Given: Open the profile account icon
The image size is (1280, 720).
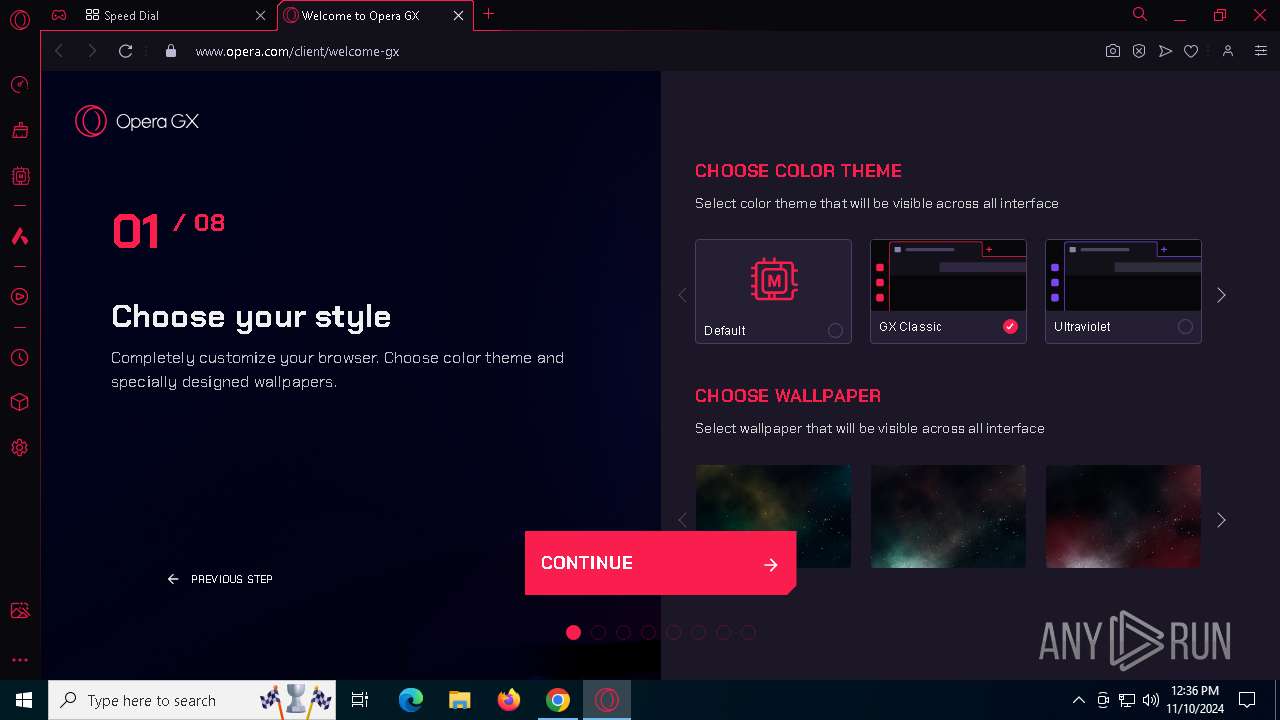Looking at the screenshot, I should coord(1228,51).
